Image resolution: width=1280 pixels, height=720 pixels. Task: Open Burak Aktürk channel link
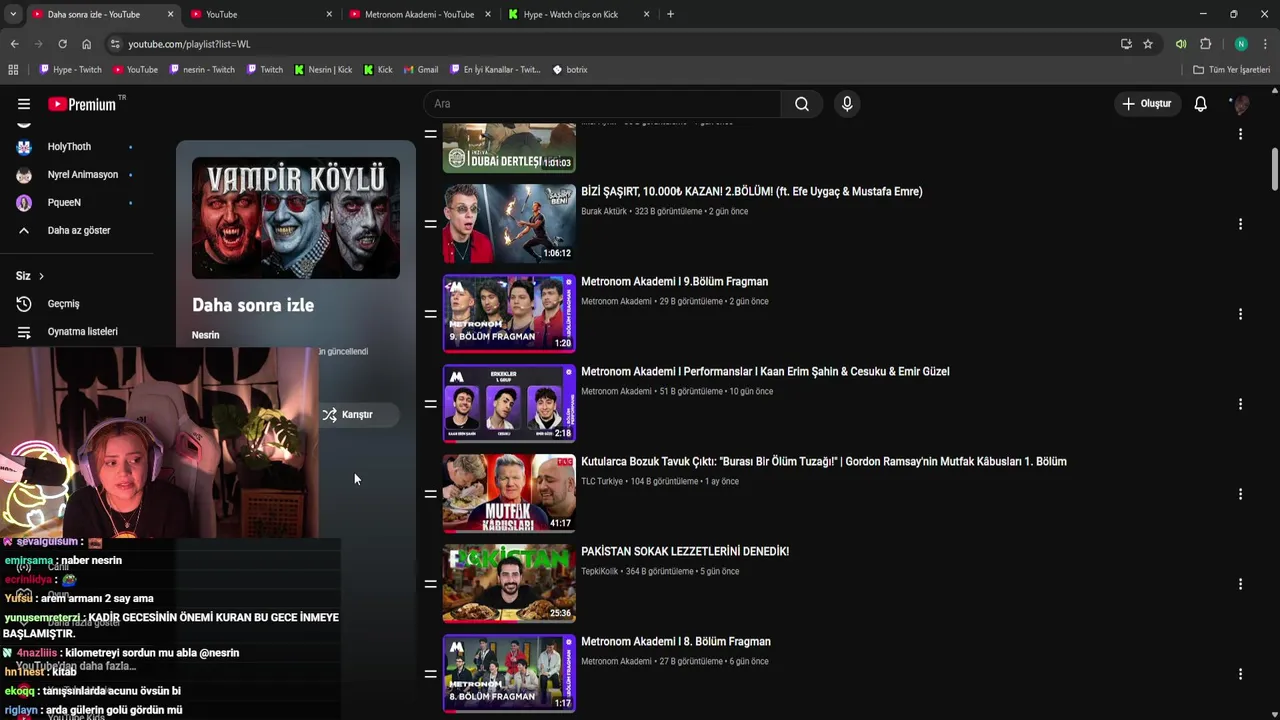pos(604,212)
